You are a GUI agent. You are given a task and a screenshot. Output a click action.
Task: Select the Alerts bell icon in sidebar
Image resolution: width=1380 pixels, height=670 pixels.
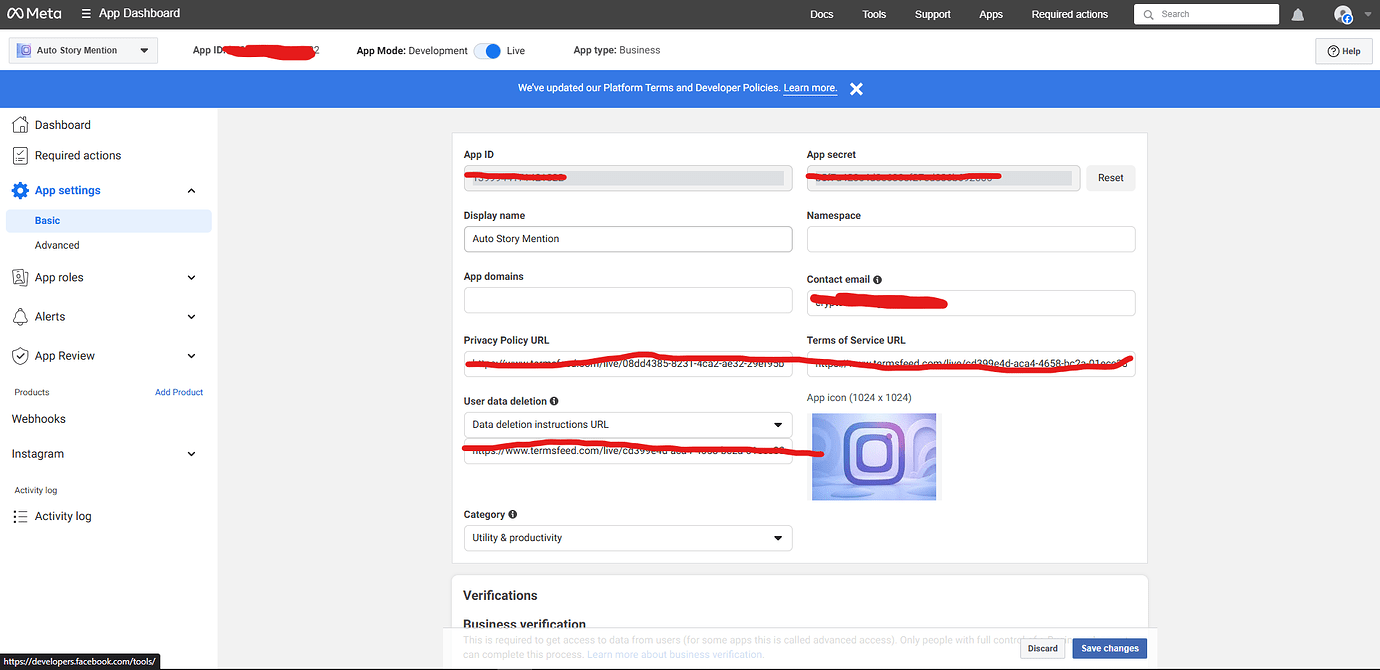(x=19, y=316)
